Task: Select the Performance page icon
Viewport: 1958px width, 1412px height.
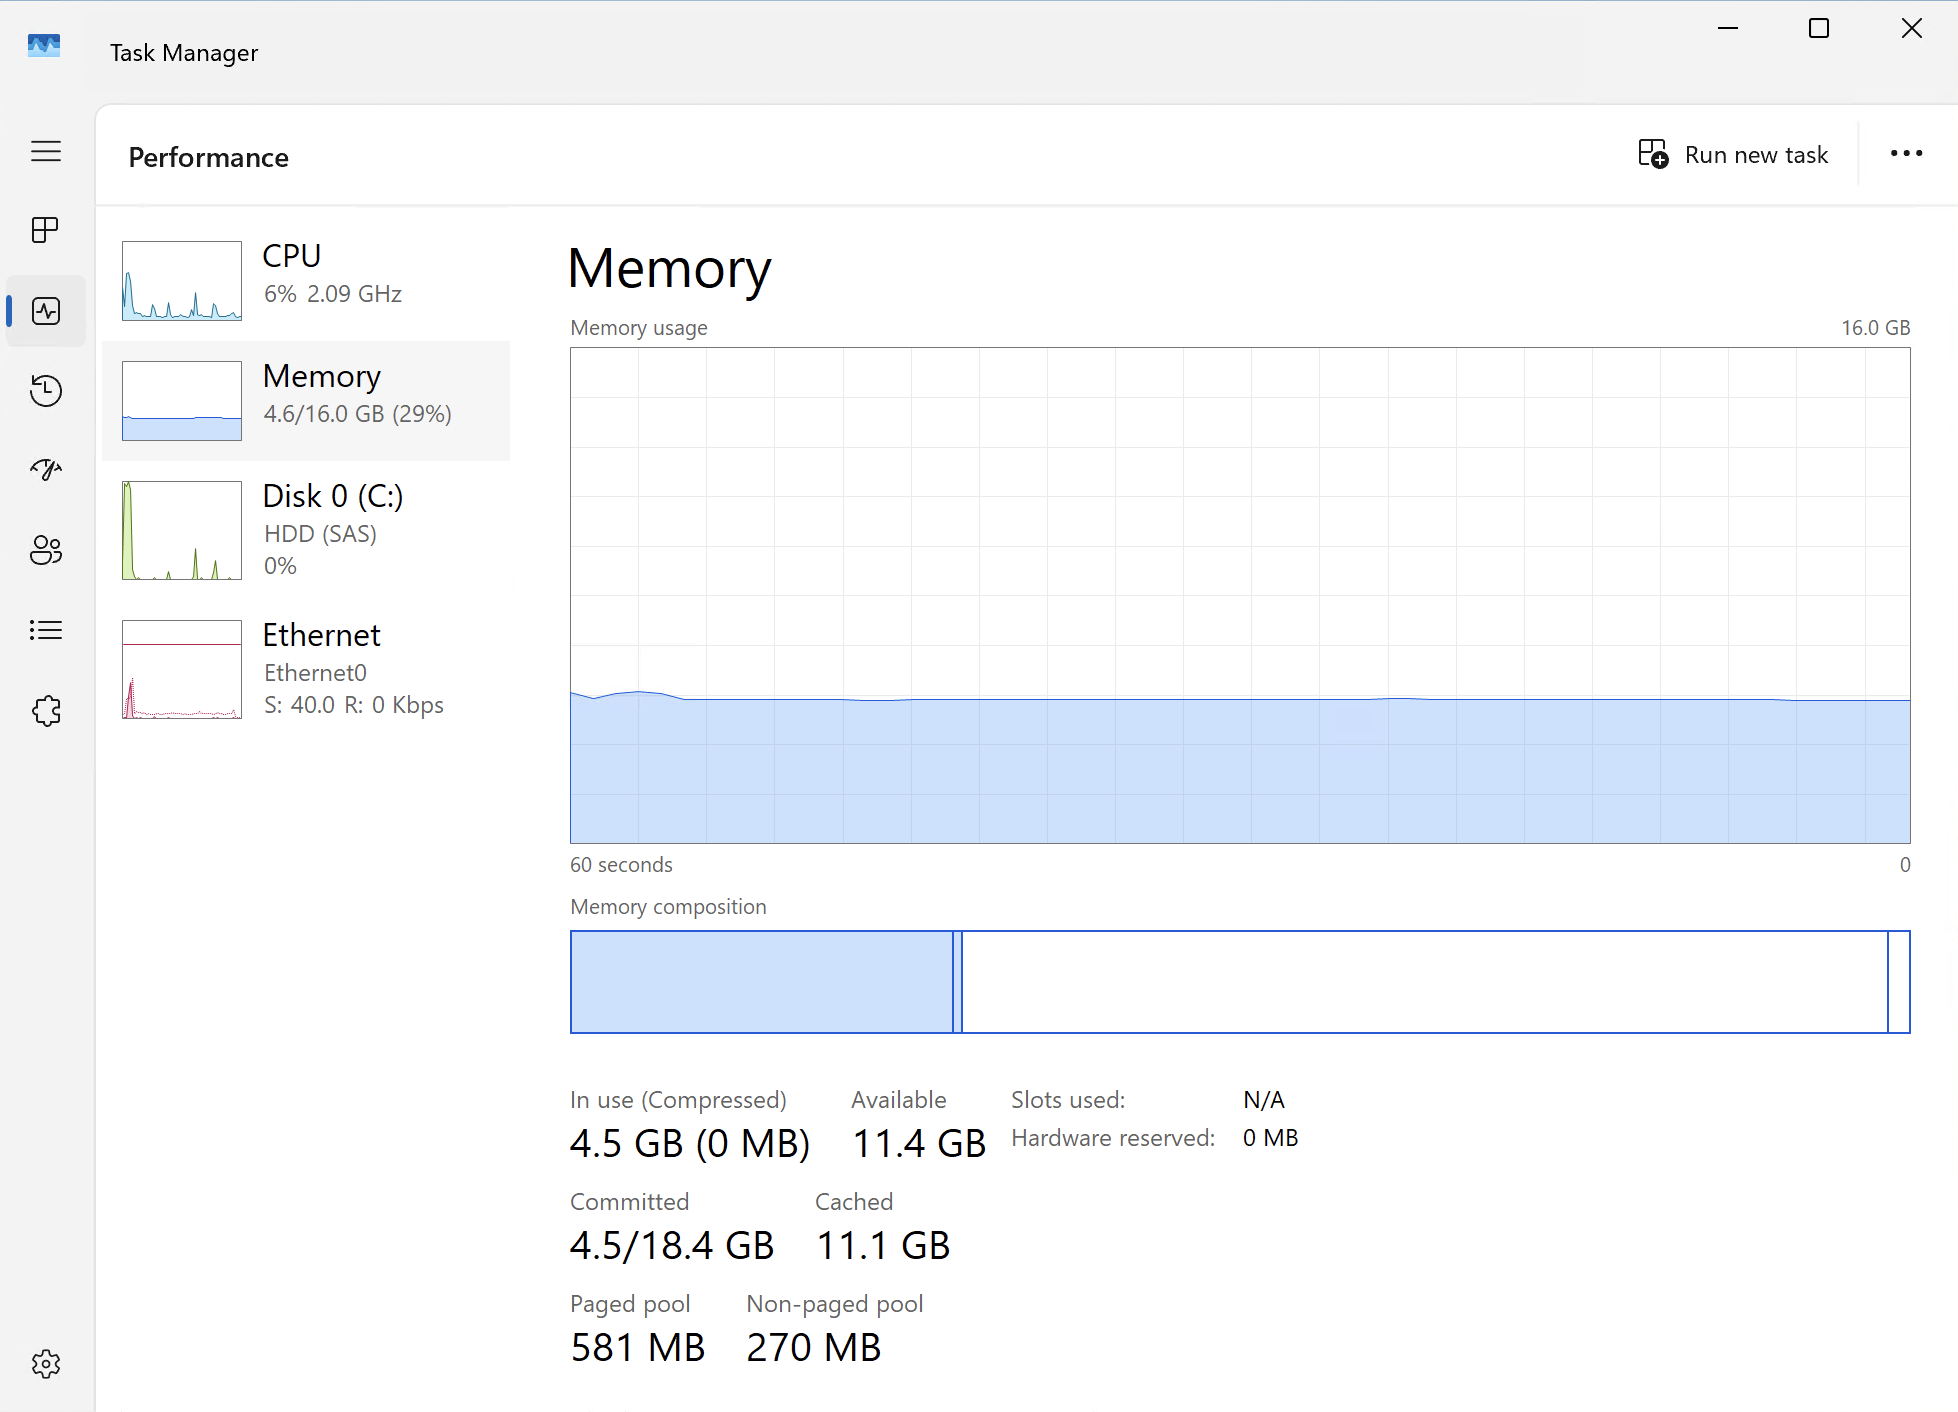Action: tap(46, 311)
